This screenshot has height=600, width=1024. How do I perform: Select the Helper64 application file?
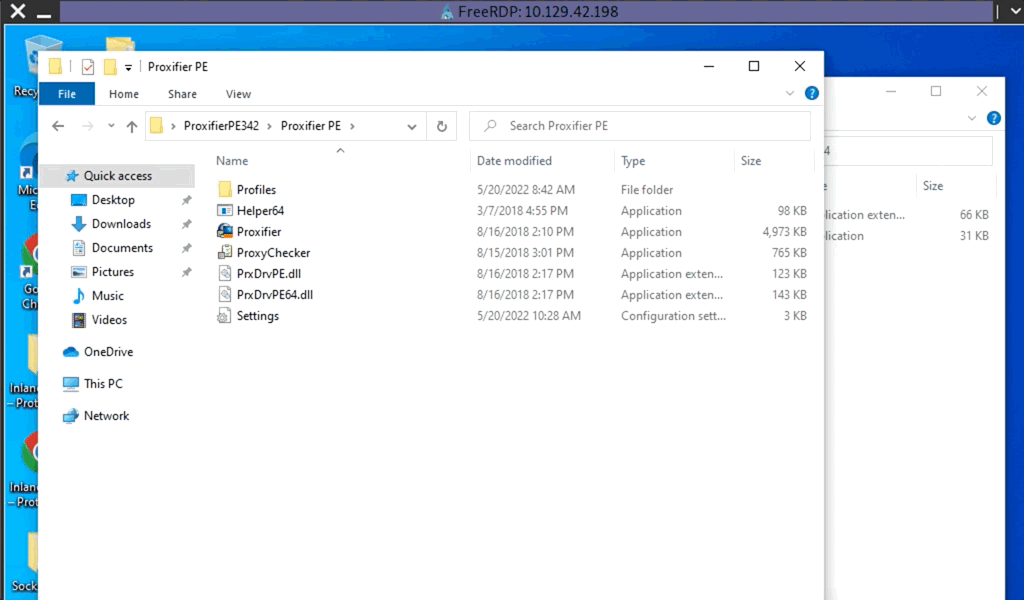tap(260, 211)
